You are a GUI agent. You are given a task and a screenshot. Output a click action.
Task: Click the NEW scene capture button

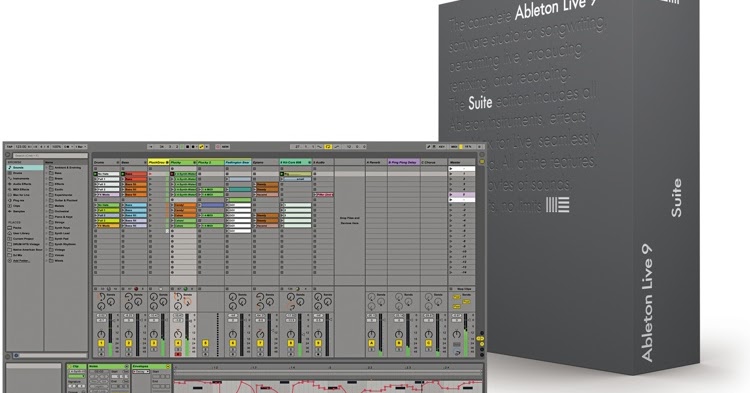click(x=225, y=147)
